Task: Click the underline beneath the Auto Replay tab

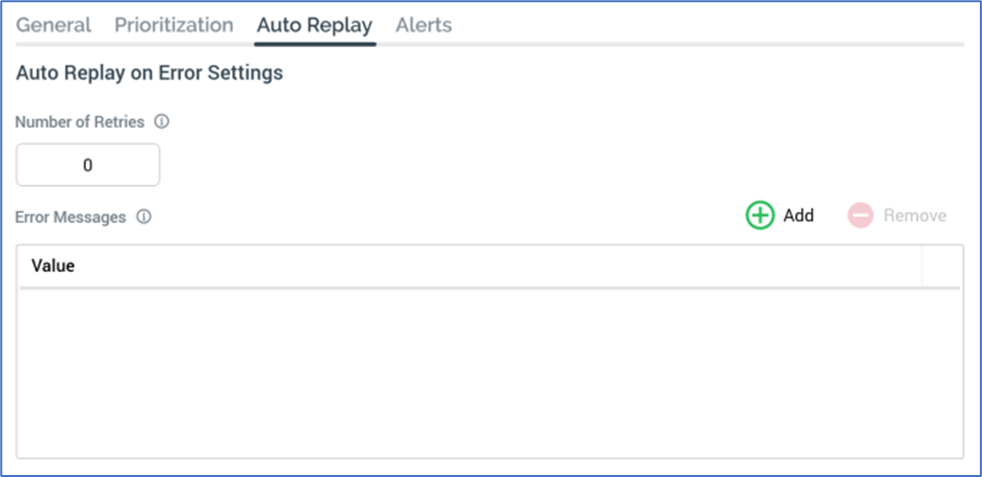Action: [x=314, y=43]
